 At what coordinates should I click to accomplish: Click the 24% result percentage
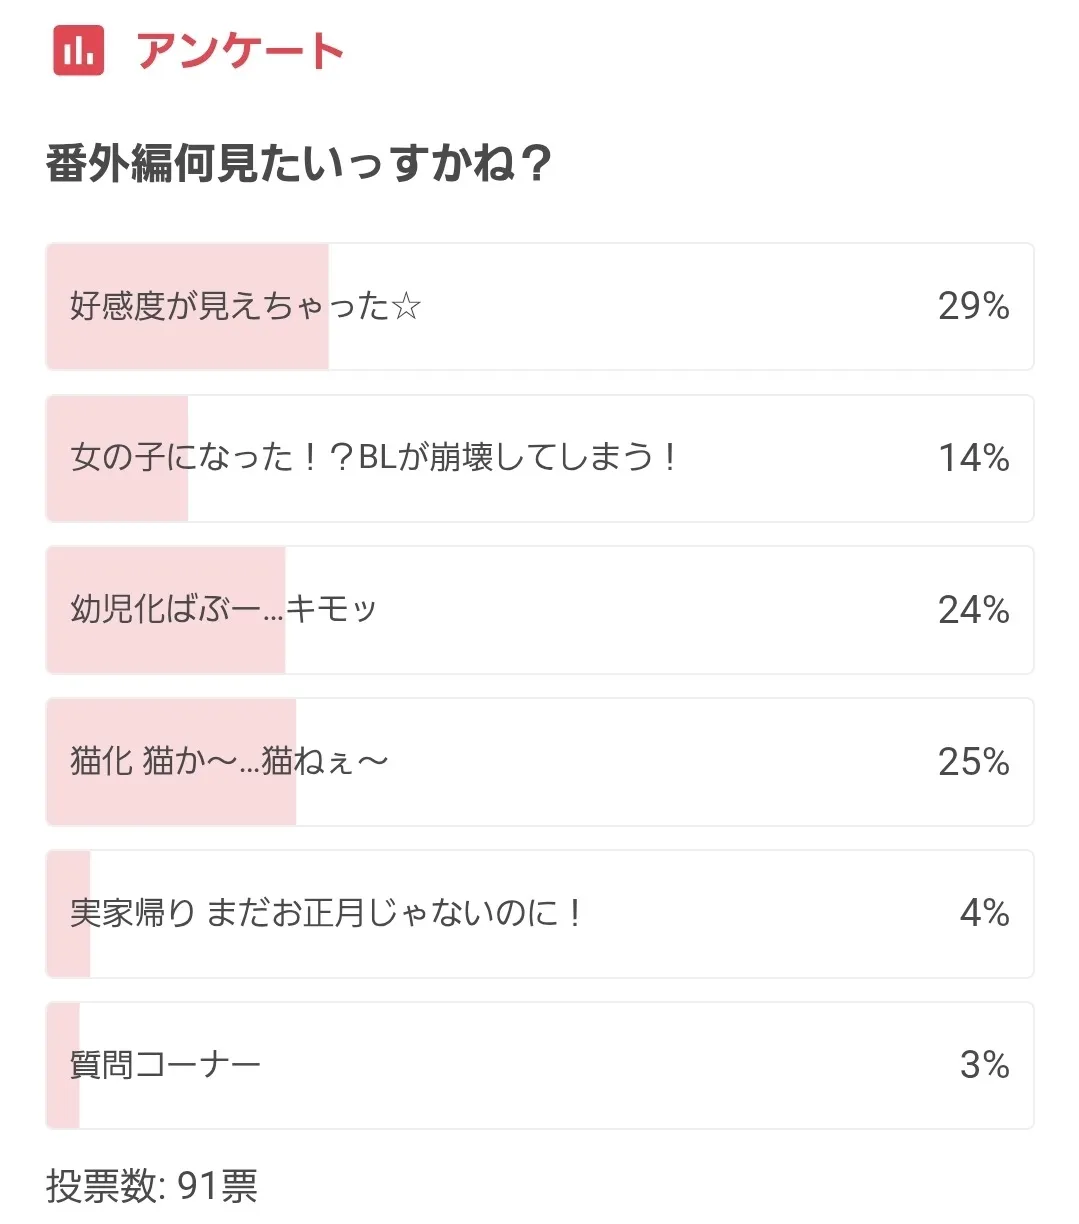973,610
